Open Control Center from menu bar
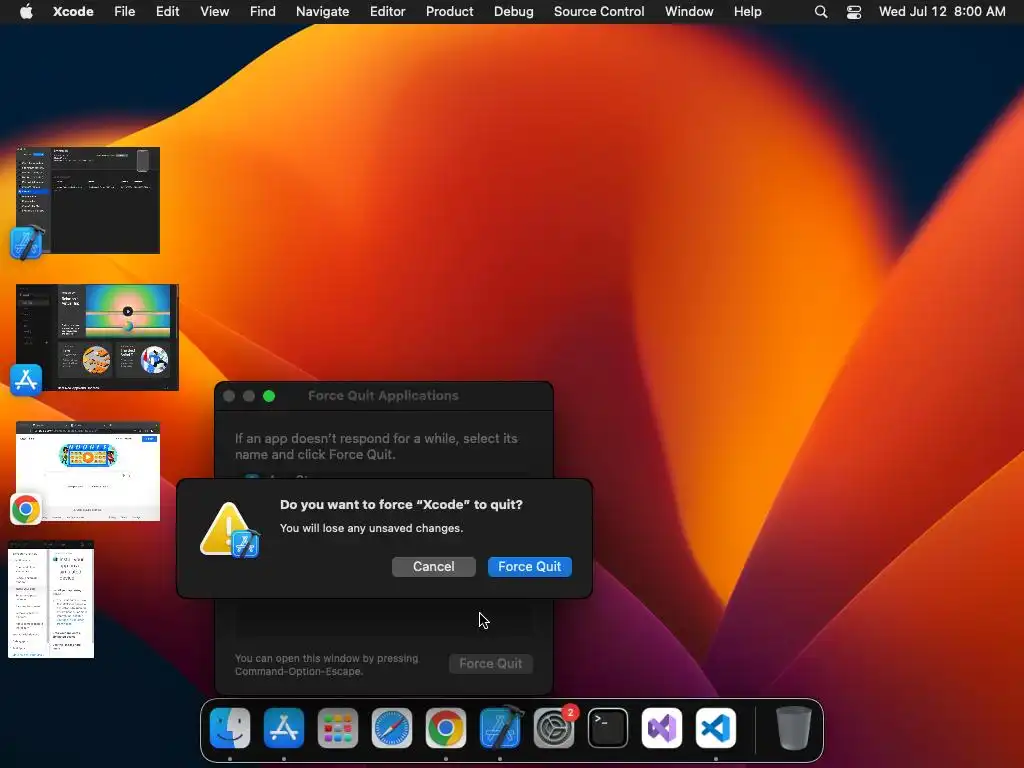Image resolution: width=1024 pixels, height=768 pixels. (x=854, y=12)
